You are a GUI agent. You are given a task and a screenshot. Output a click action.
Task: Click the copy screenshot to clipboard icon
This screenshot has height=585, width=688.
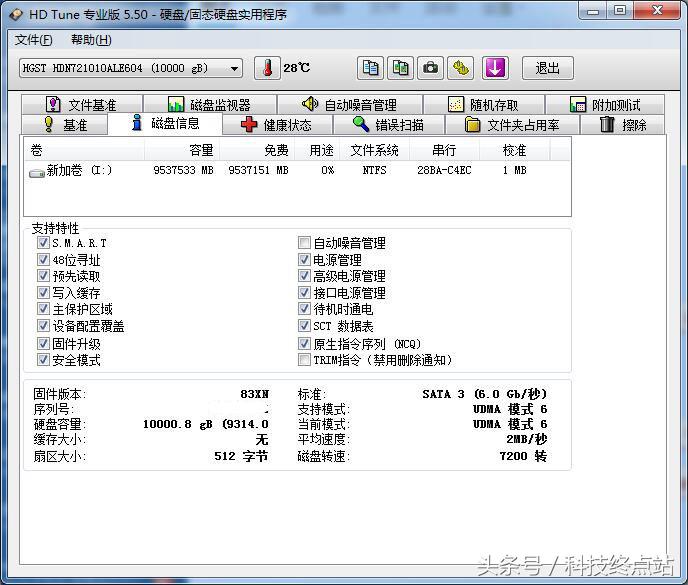(x=400, y=68)
